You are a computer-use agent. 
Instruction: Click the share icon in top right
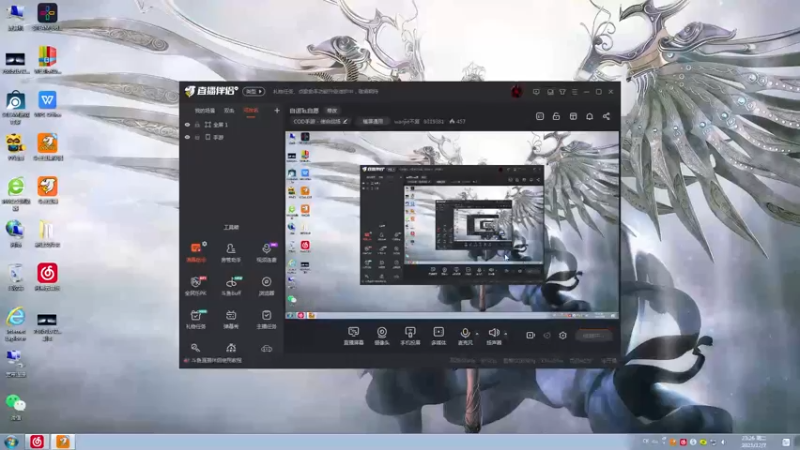point(606,116)
